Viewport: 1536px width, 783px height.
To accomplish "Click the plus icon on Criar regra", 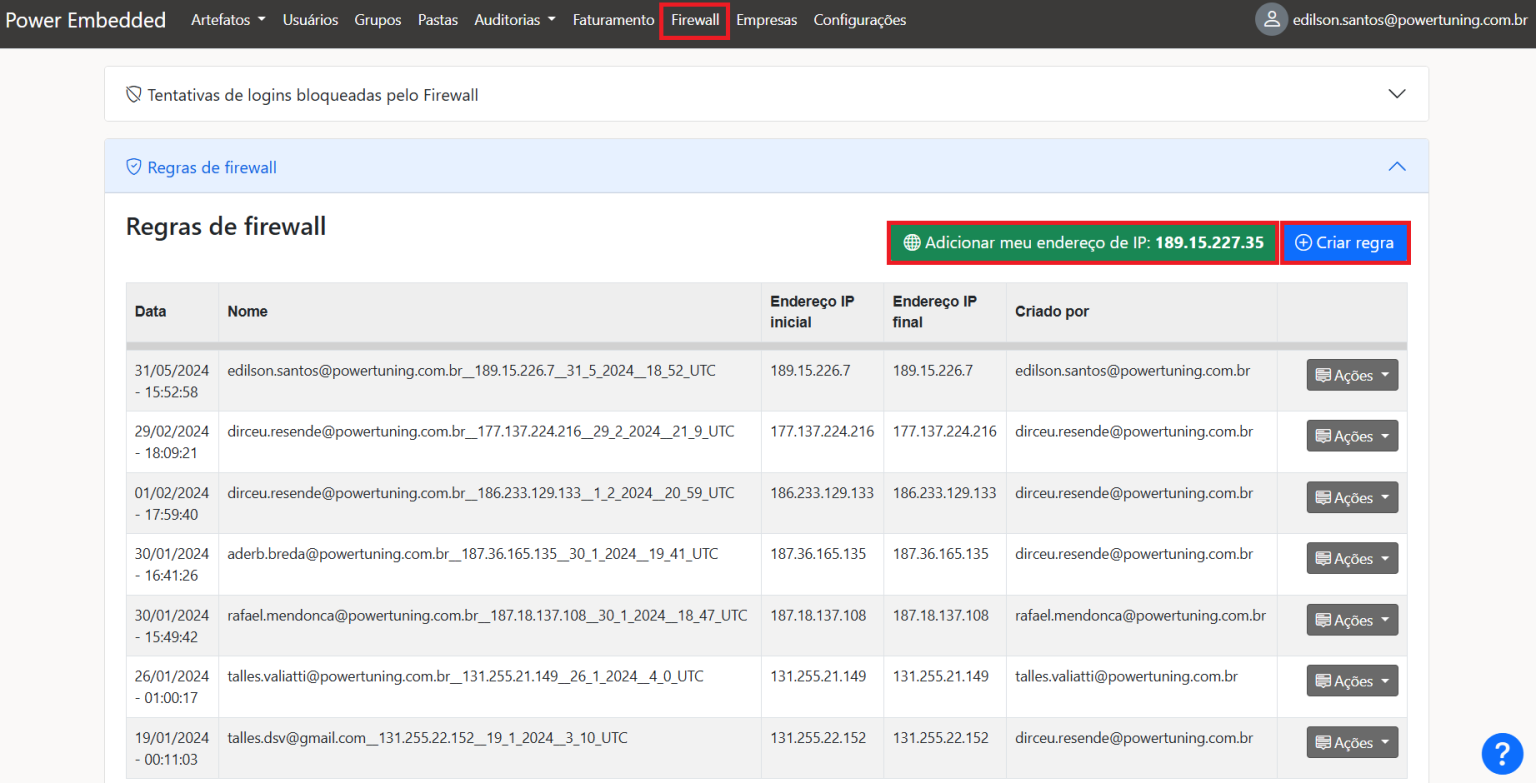I will 1303,243.
